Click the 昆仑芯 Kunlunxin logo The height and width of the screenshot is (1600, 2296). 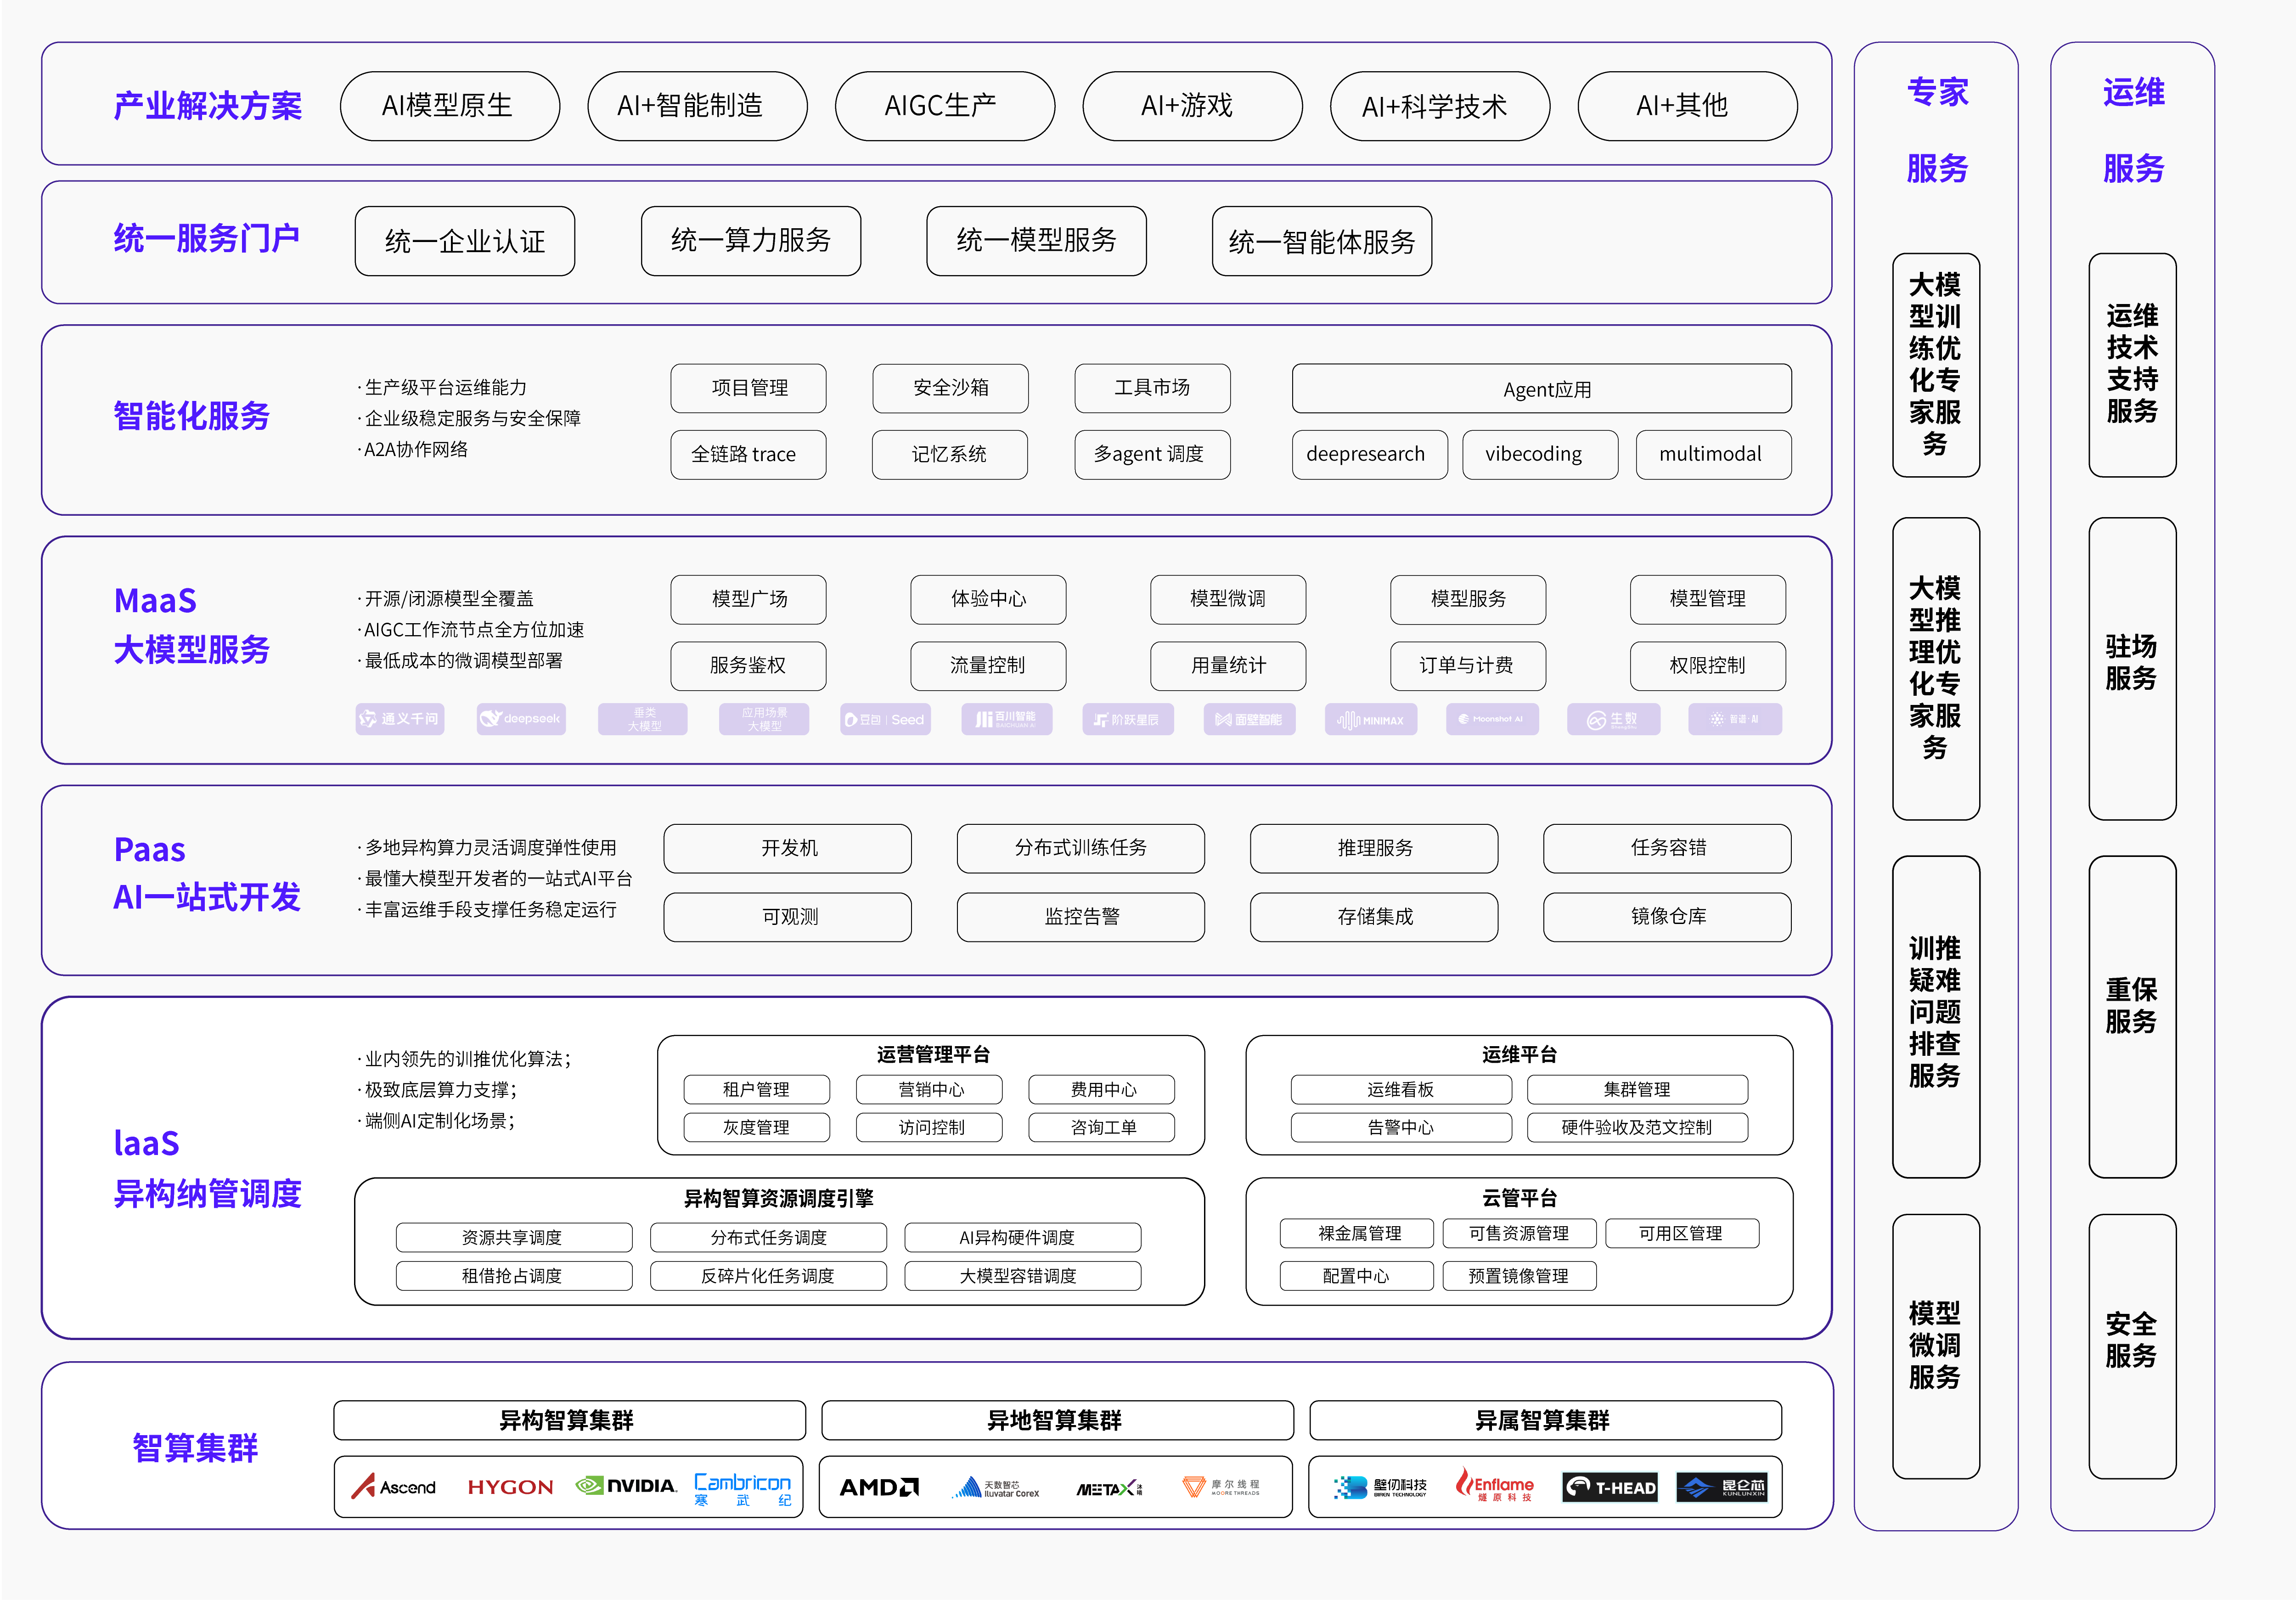tap(1722, 1487)
